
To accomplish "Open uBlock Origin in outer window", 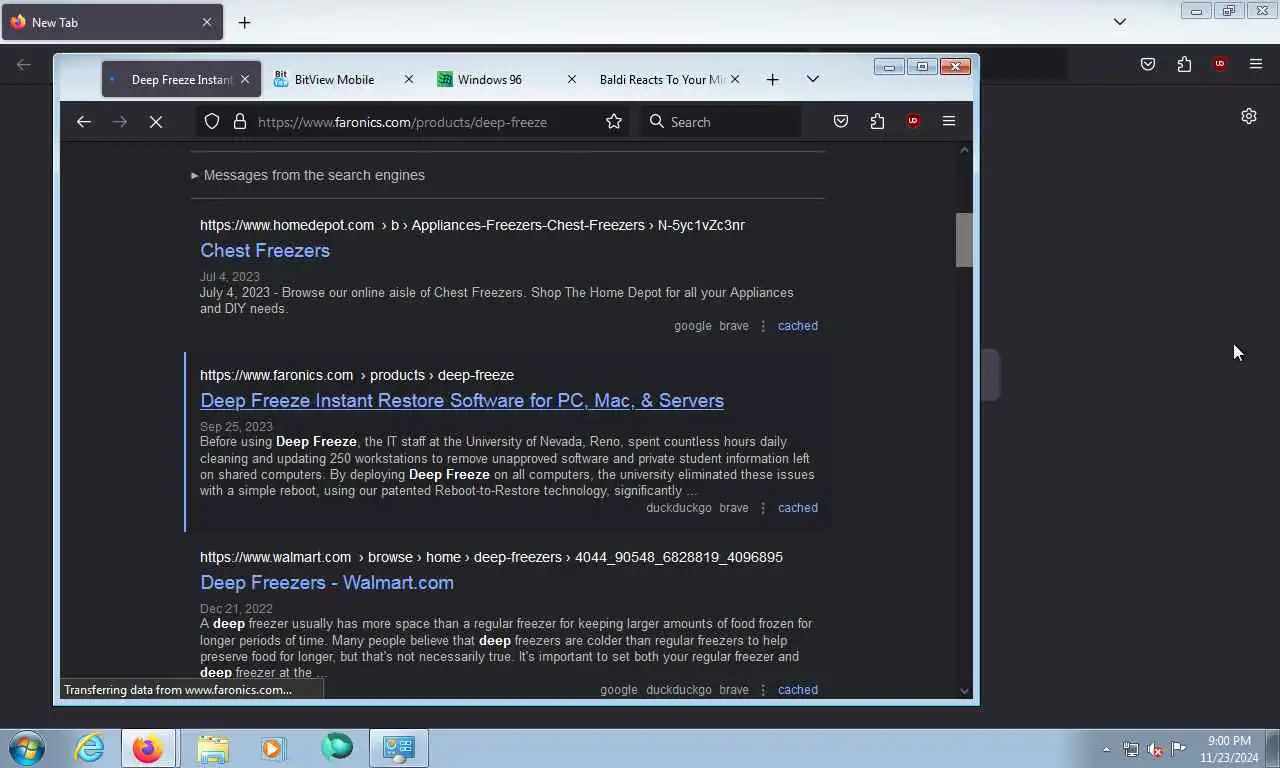I will click(x=1220, y=65).
